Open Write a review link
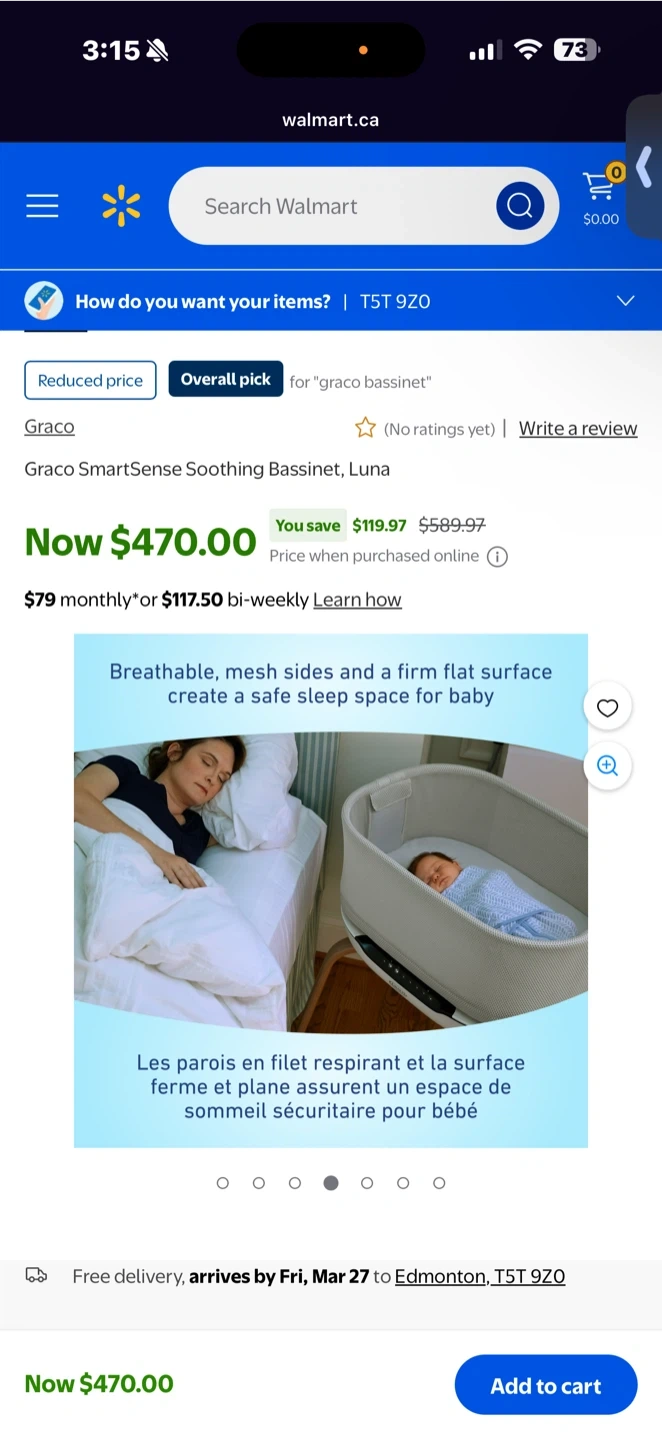 pyautogui.click(x=578, y=428)
